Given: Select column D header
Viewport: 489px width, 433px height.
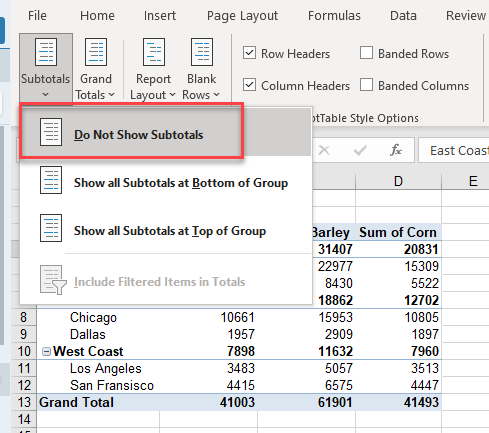Looking at the screenshot, I should tap(398, 181).
